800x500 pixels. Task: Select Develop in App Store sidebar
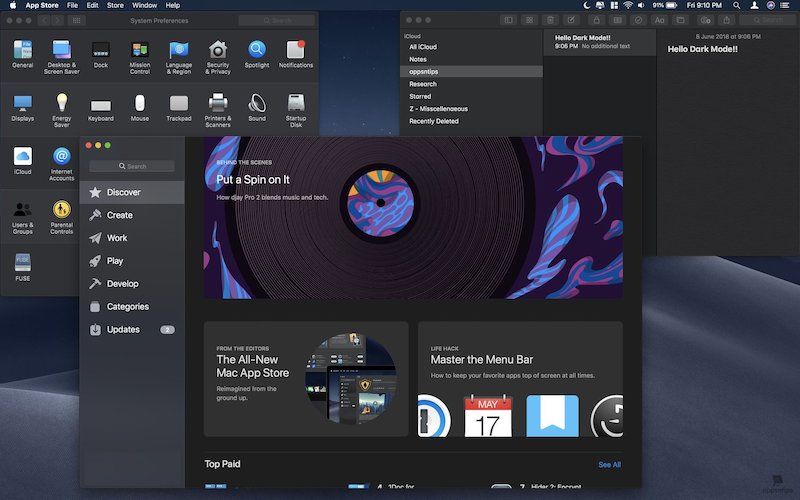point(122,284)
